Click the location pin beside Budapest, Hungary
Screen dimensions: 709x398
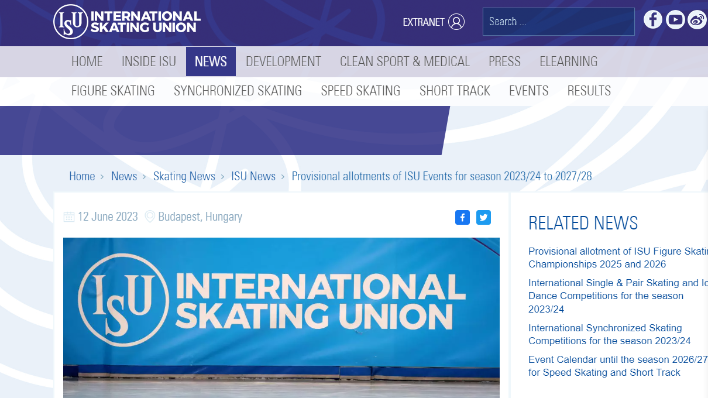coord(150,217)
